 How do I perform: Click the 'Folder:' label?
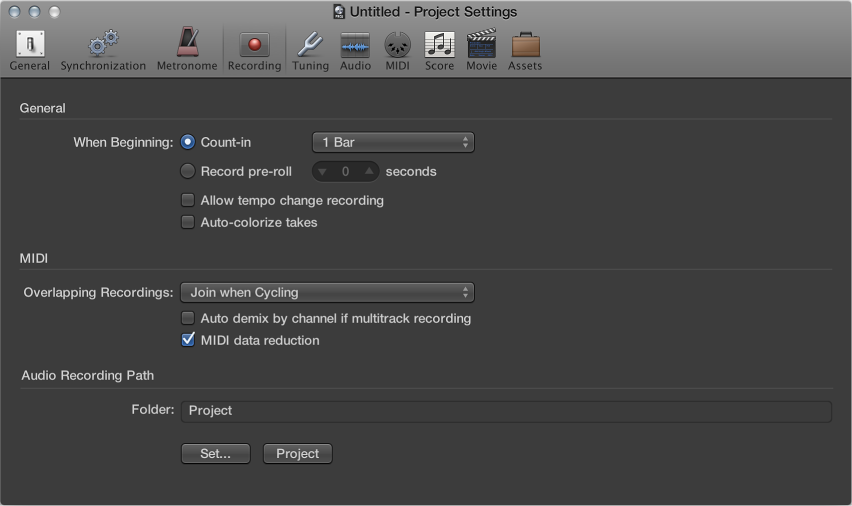point(153,409)
